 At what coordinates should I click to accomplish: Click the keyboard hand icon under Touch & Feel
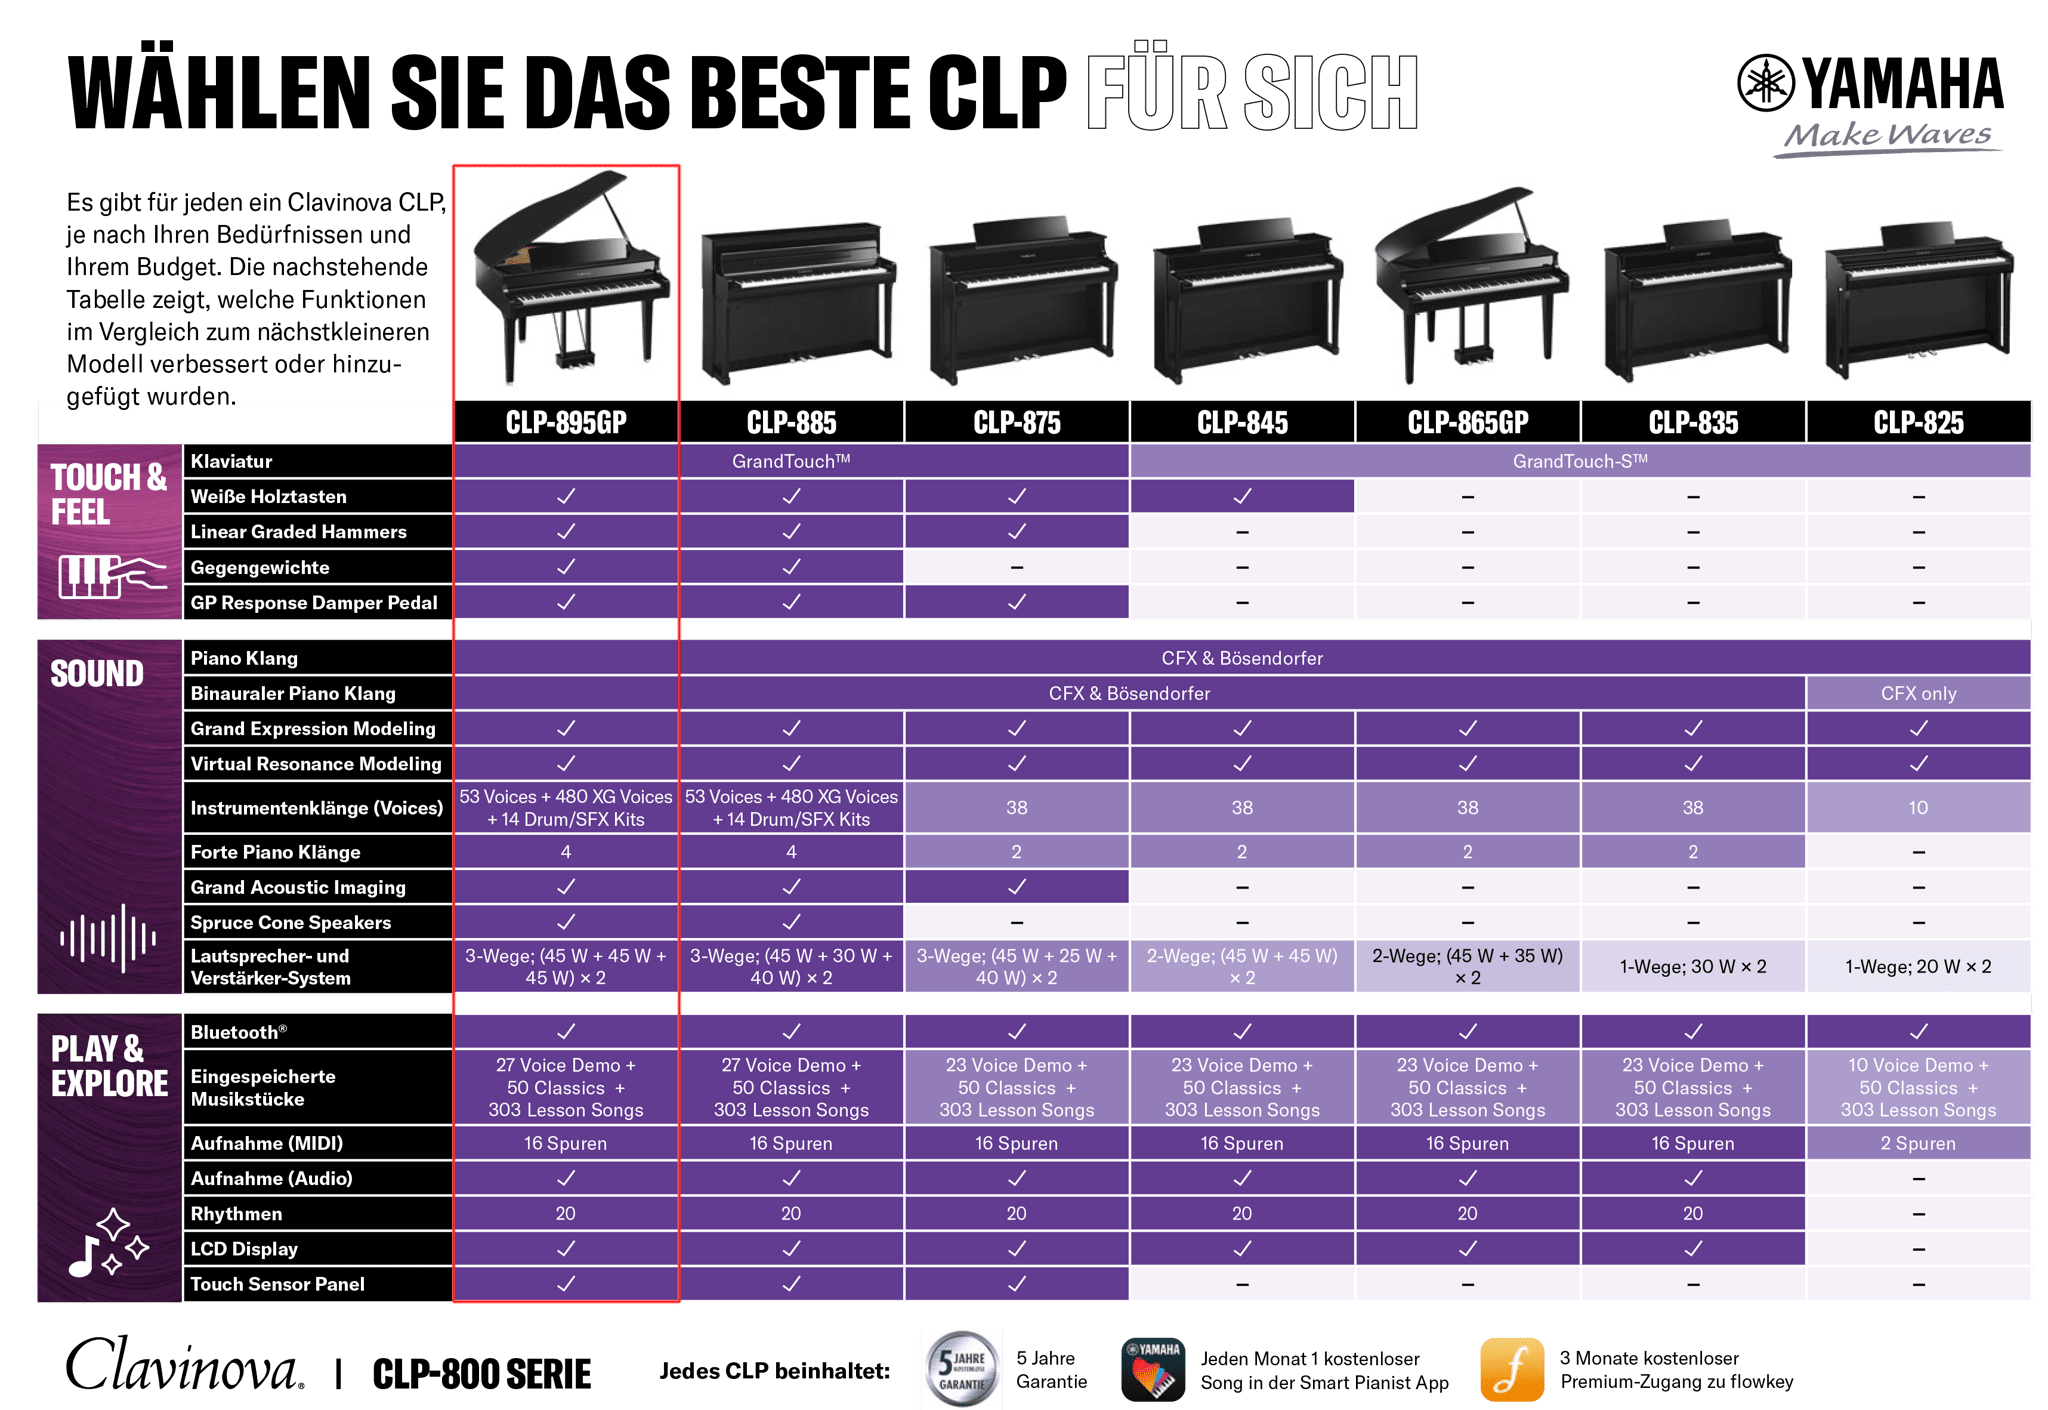coord(112,577)
